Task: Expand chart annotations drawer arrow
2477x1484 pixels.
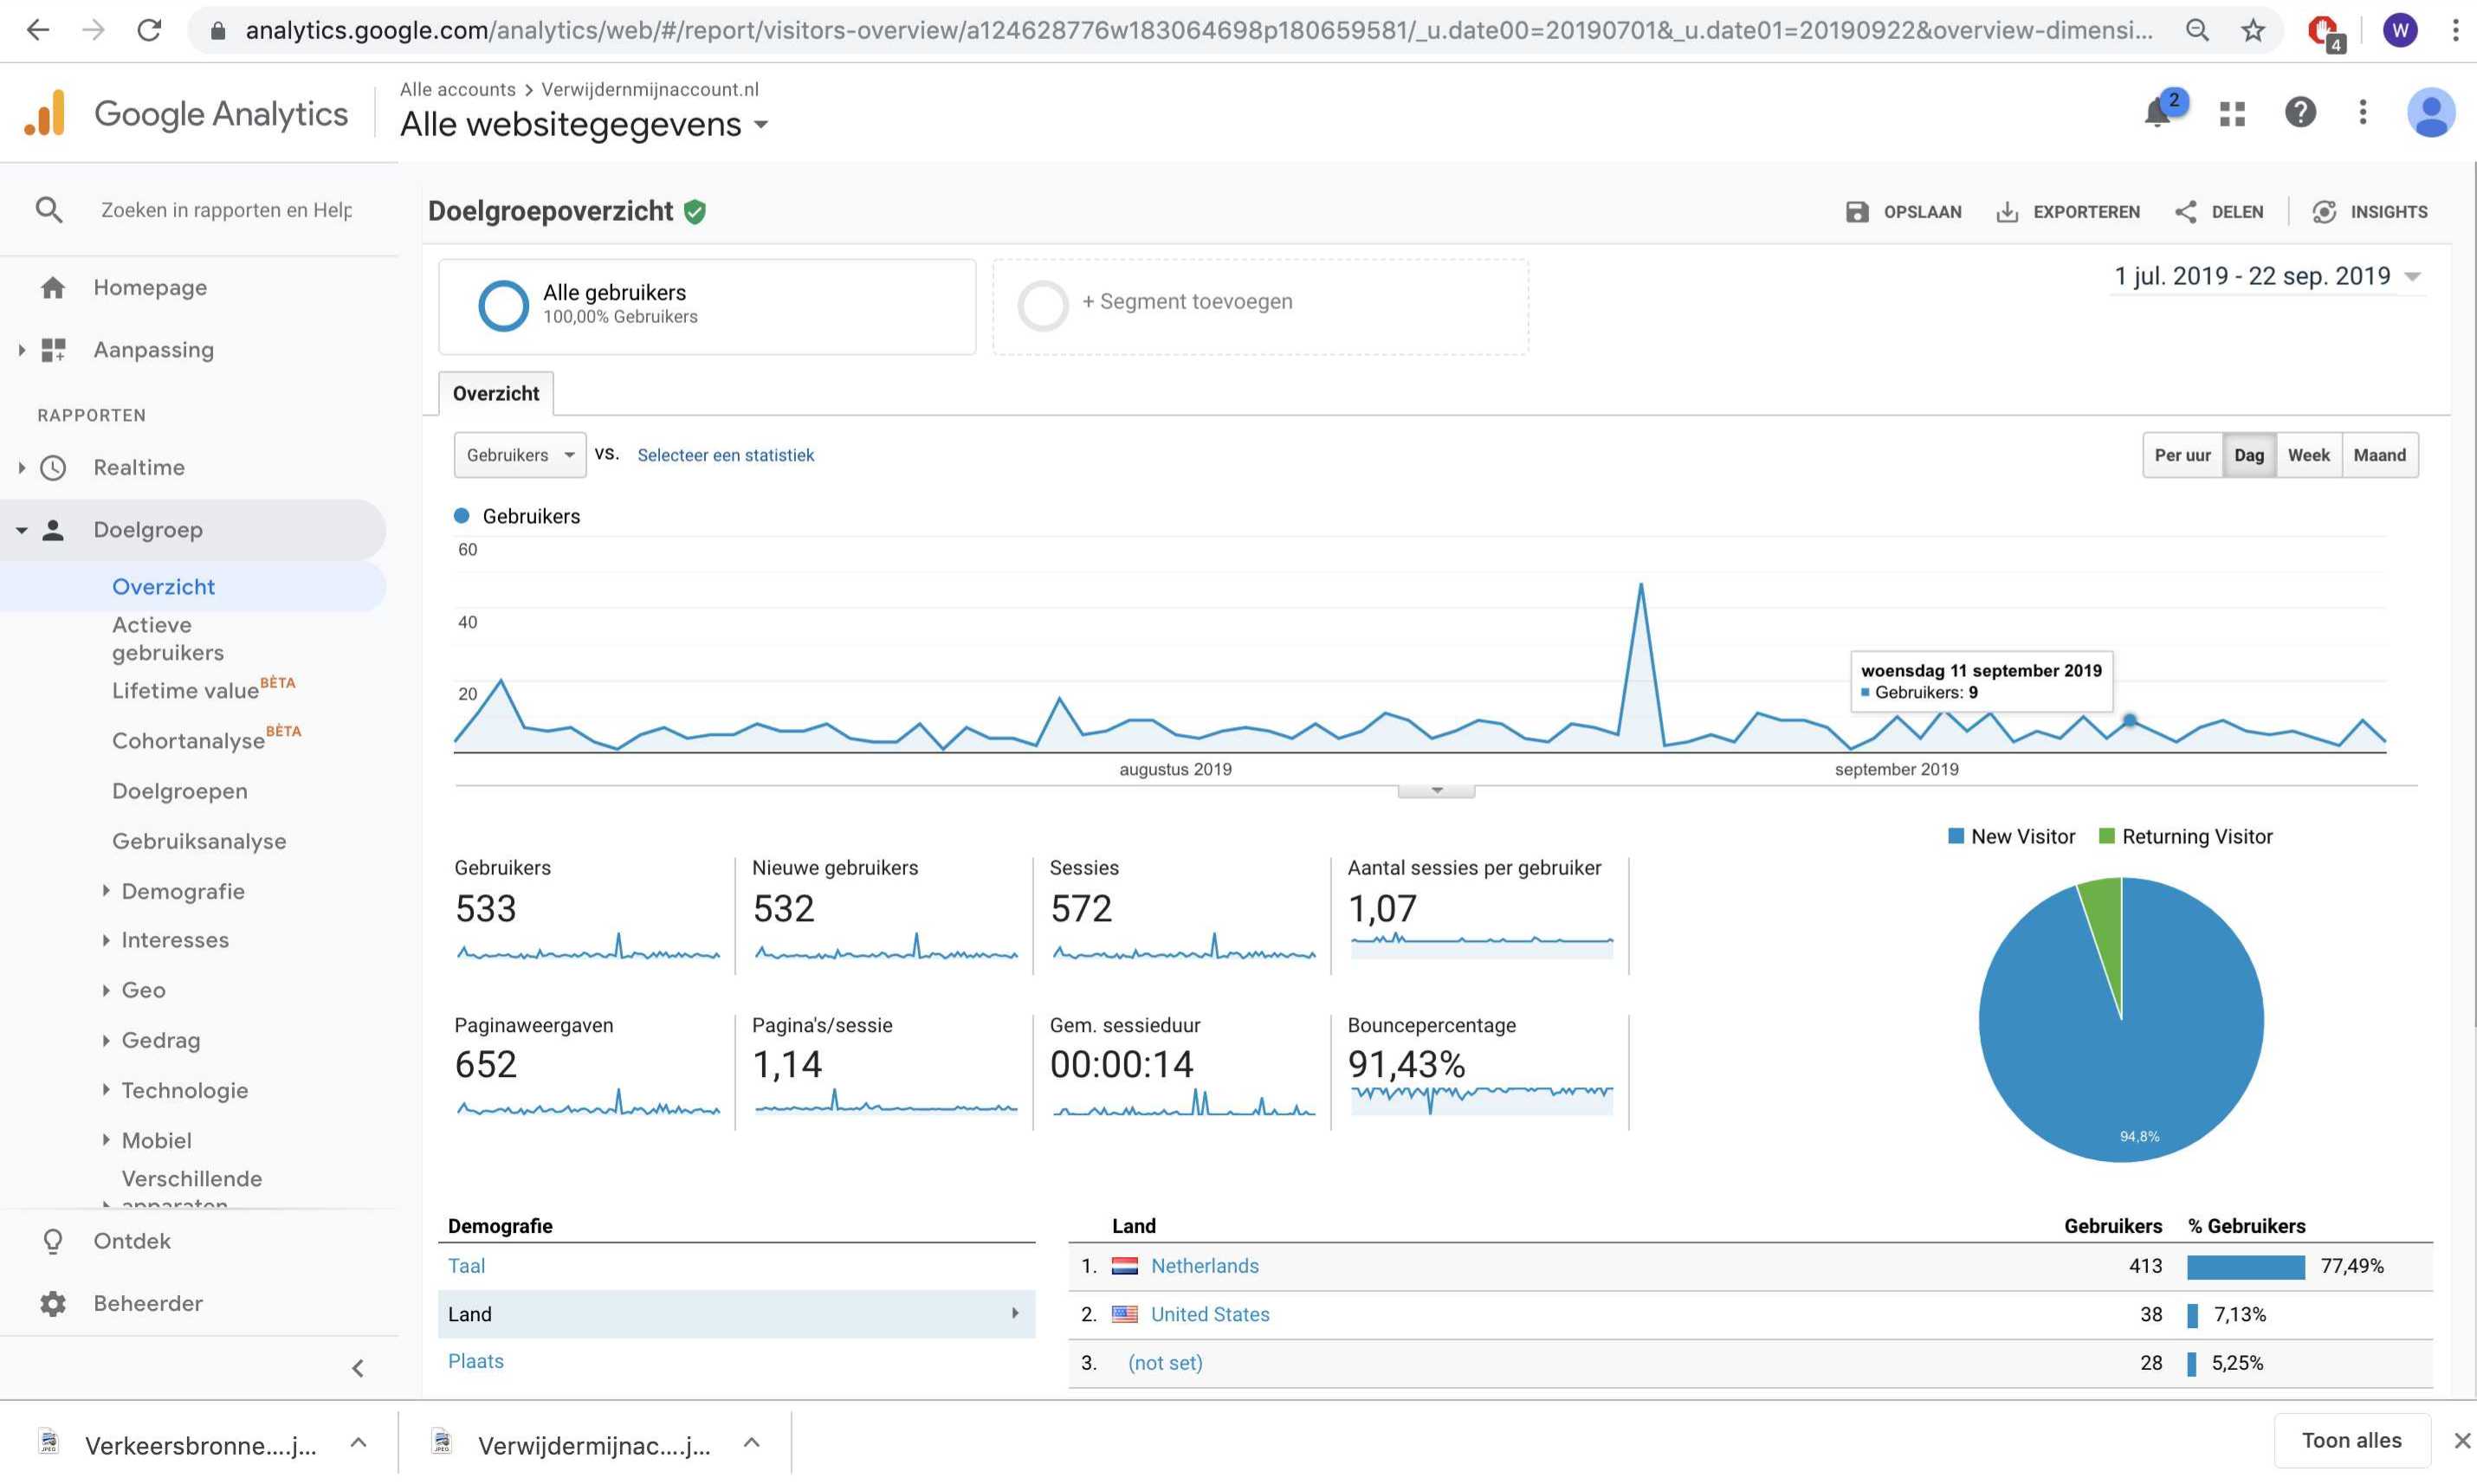Action: pos(1436,791)
